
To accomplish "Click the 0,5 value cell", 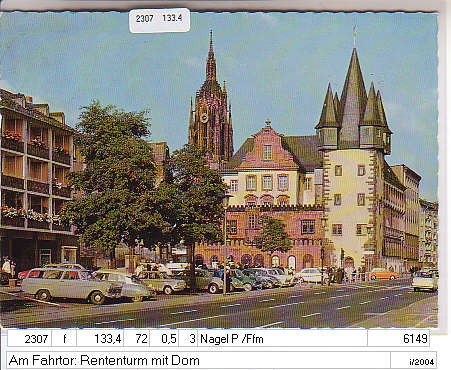I will [x=164, y=339].
